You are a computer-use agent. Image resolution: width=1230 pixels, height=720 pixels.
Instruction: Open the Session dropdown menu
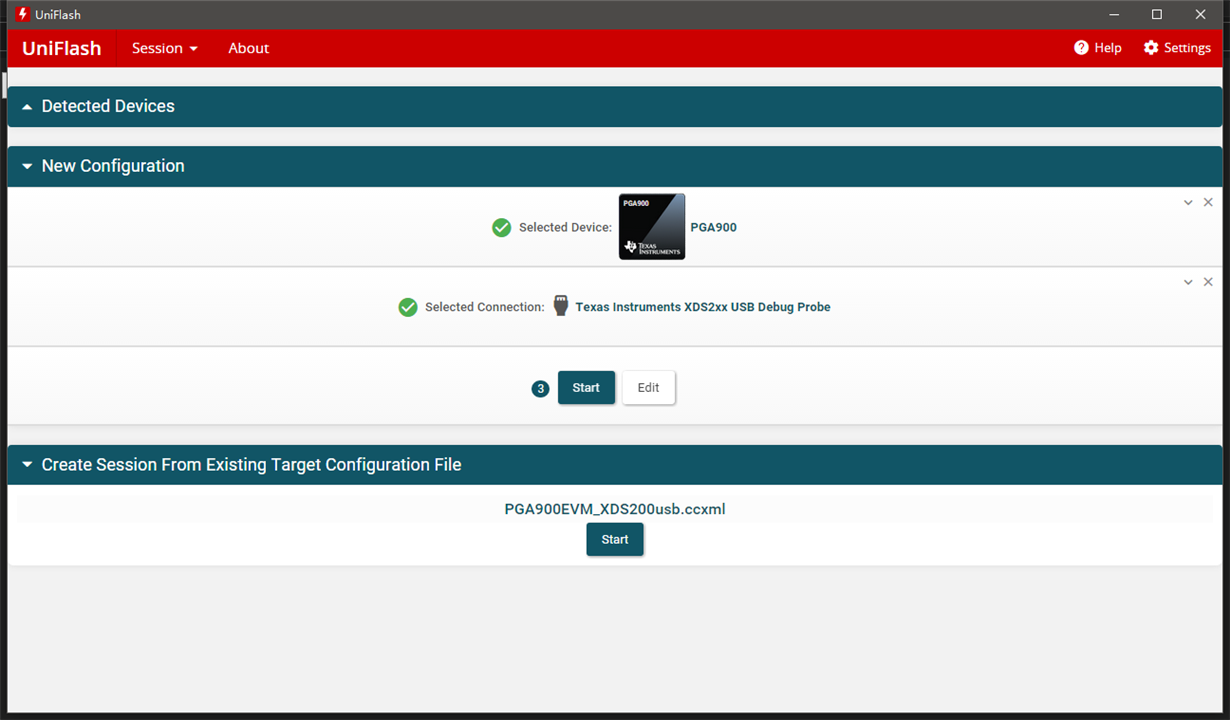165,48
